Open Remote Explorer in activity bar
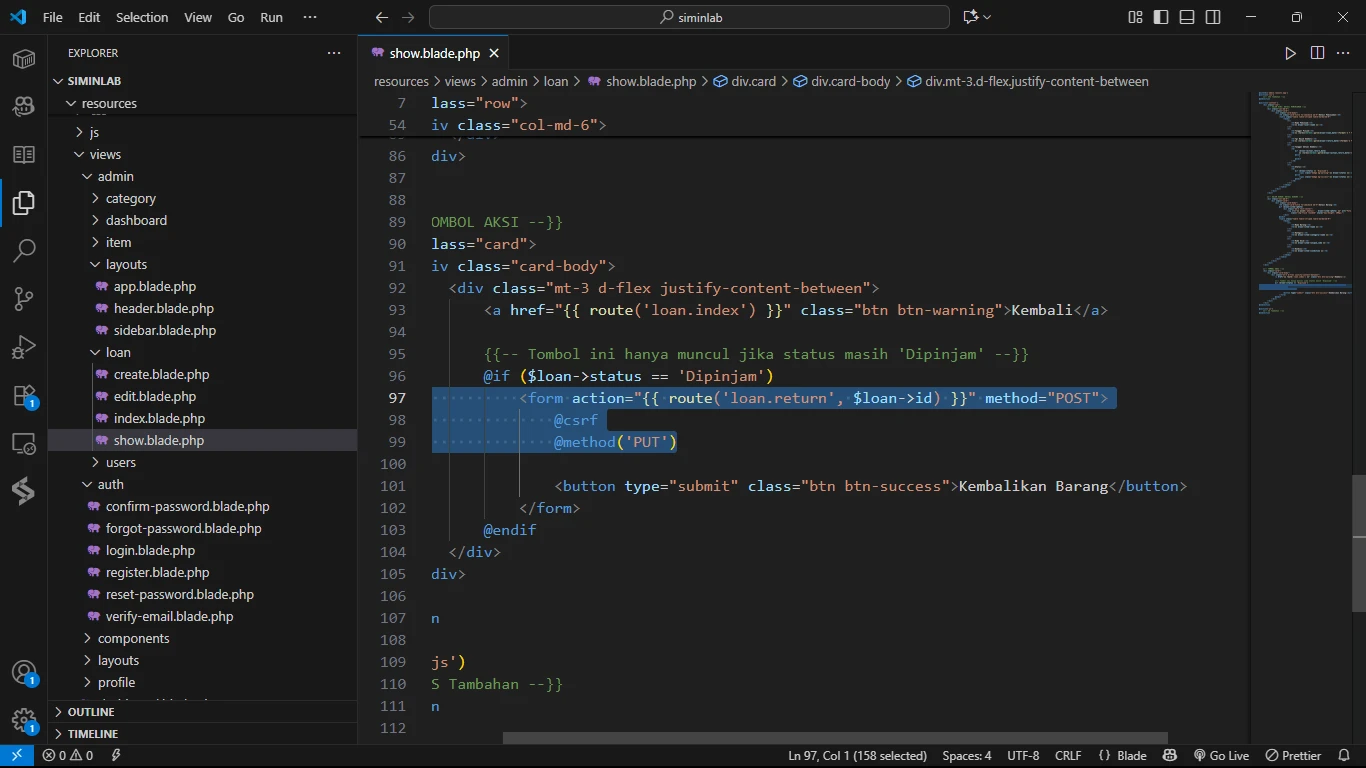The width and height of the screenshot is (1366, 768). pyautogui.click(x=24, y=443)
